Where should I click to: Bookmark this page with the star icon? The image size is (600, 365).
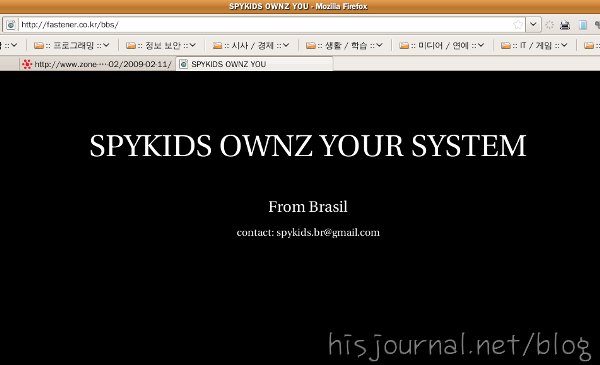518,25
